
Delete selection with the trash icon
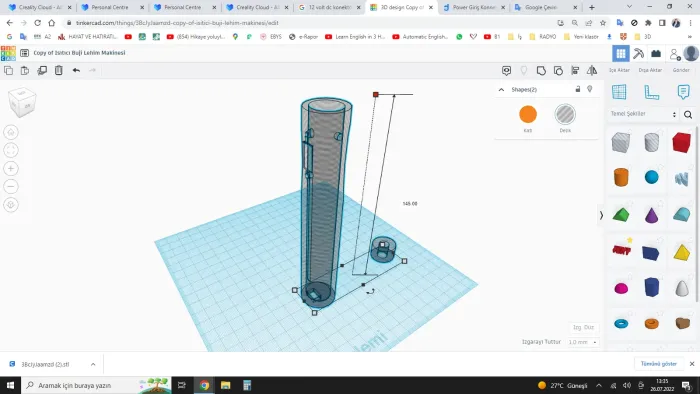pyautogui.click(x=59, y=70)
